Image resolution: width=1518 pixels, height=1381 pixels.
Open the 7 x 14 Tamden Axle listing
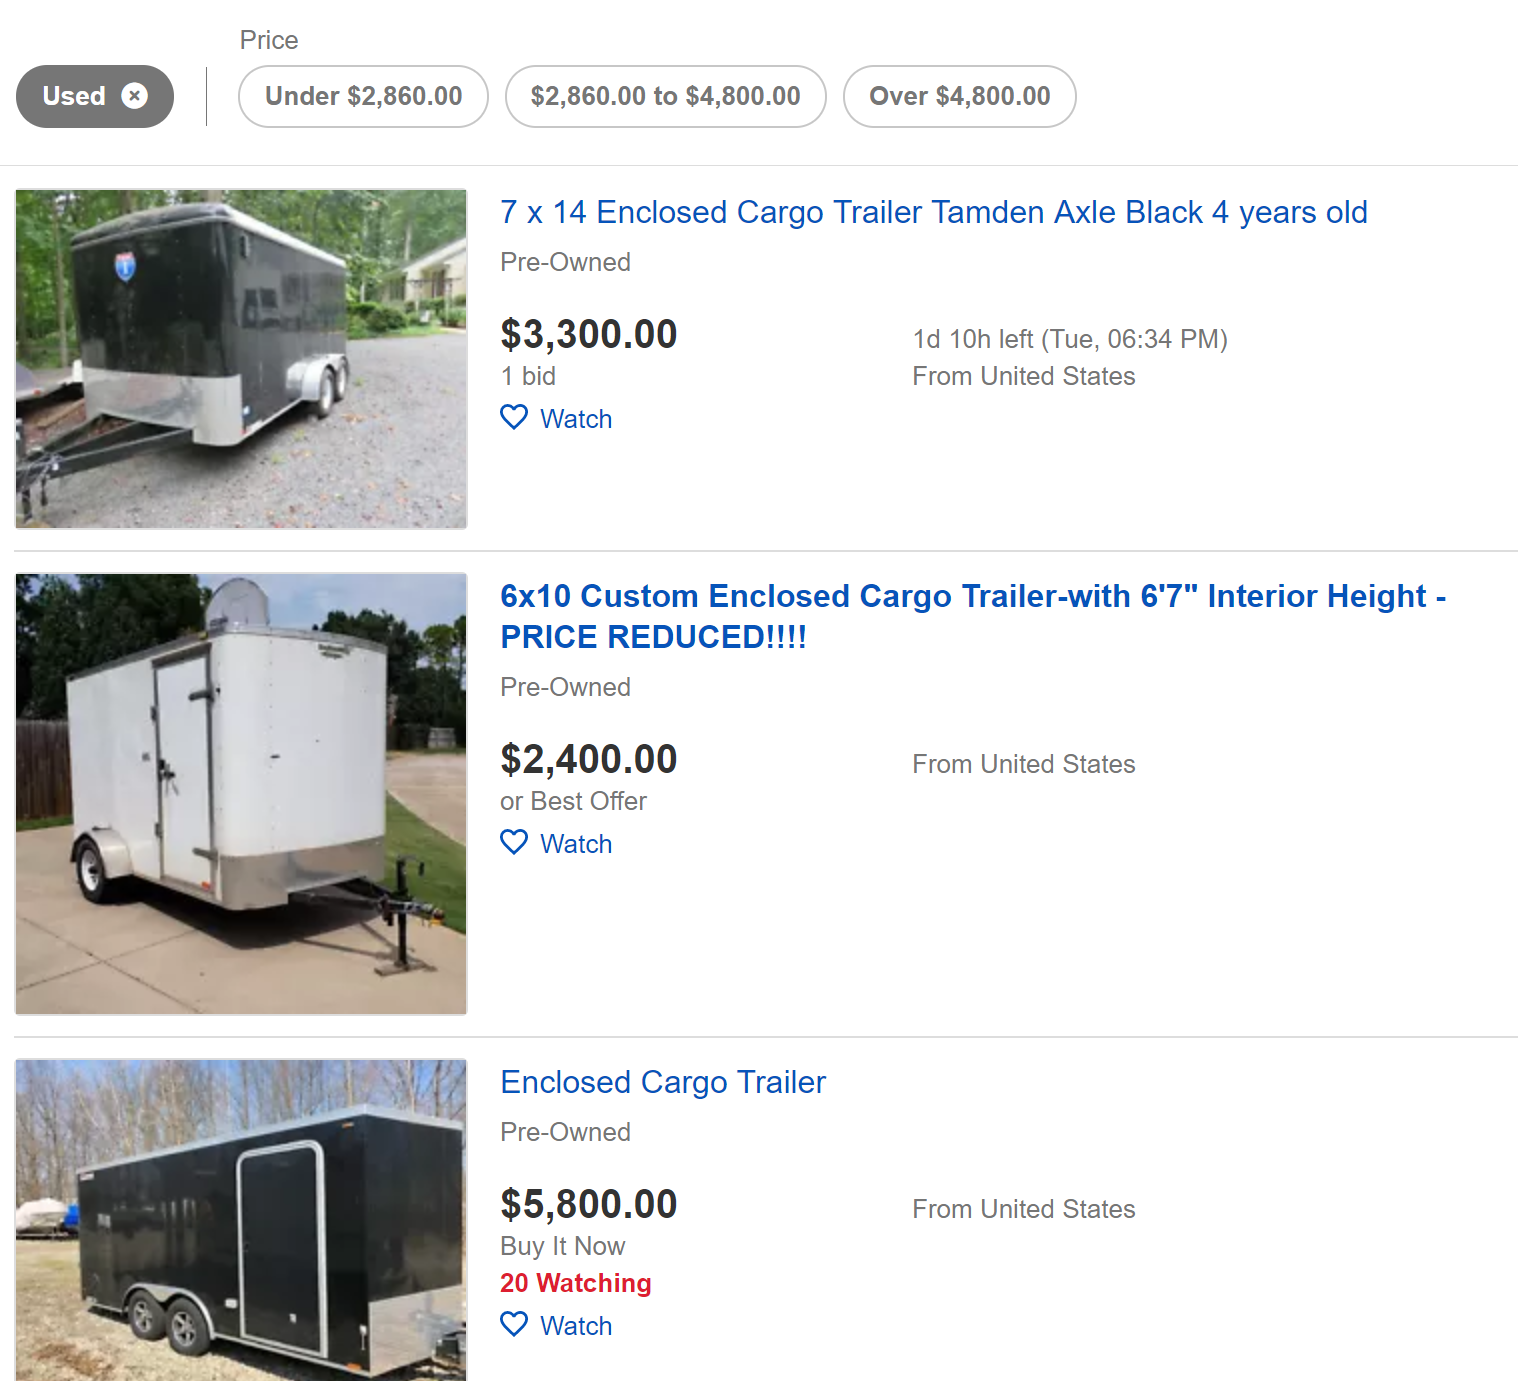click(933, 212)
